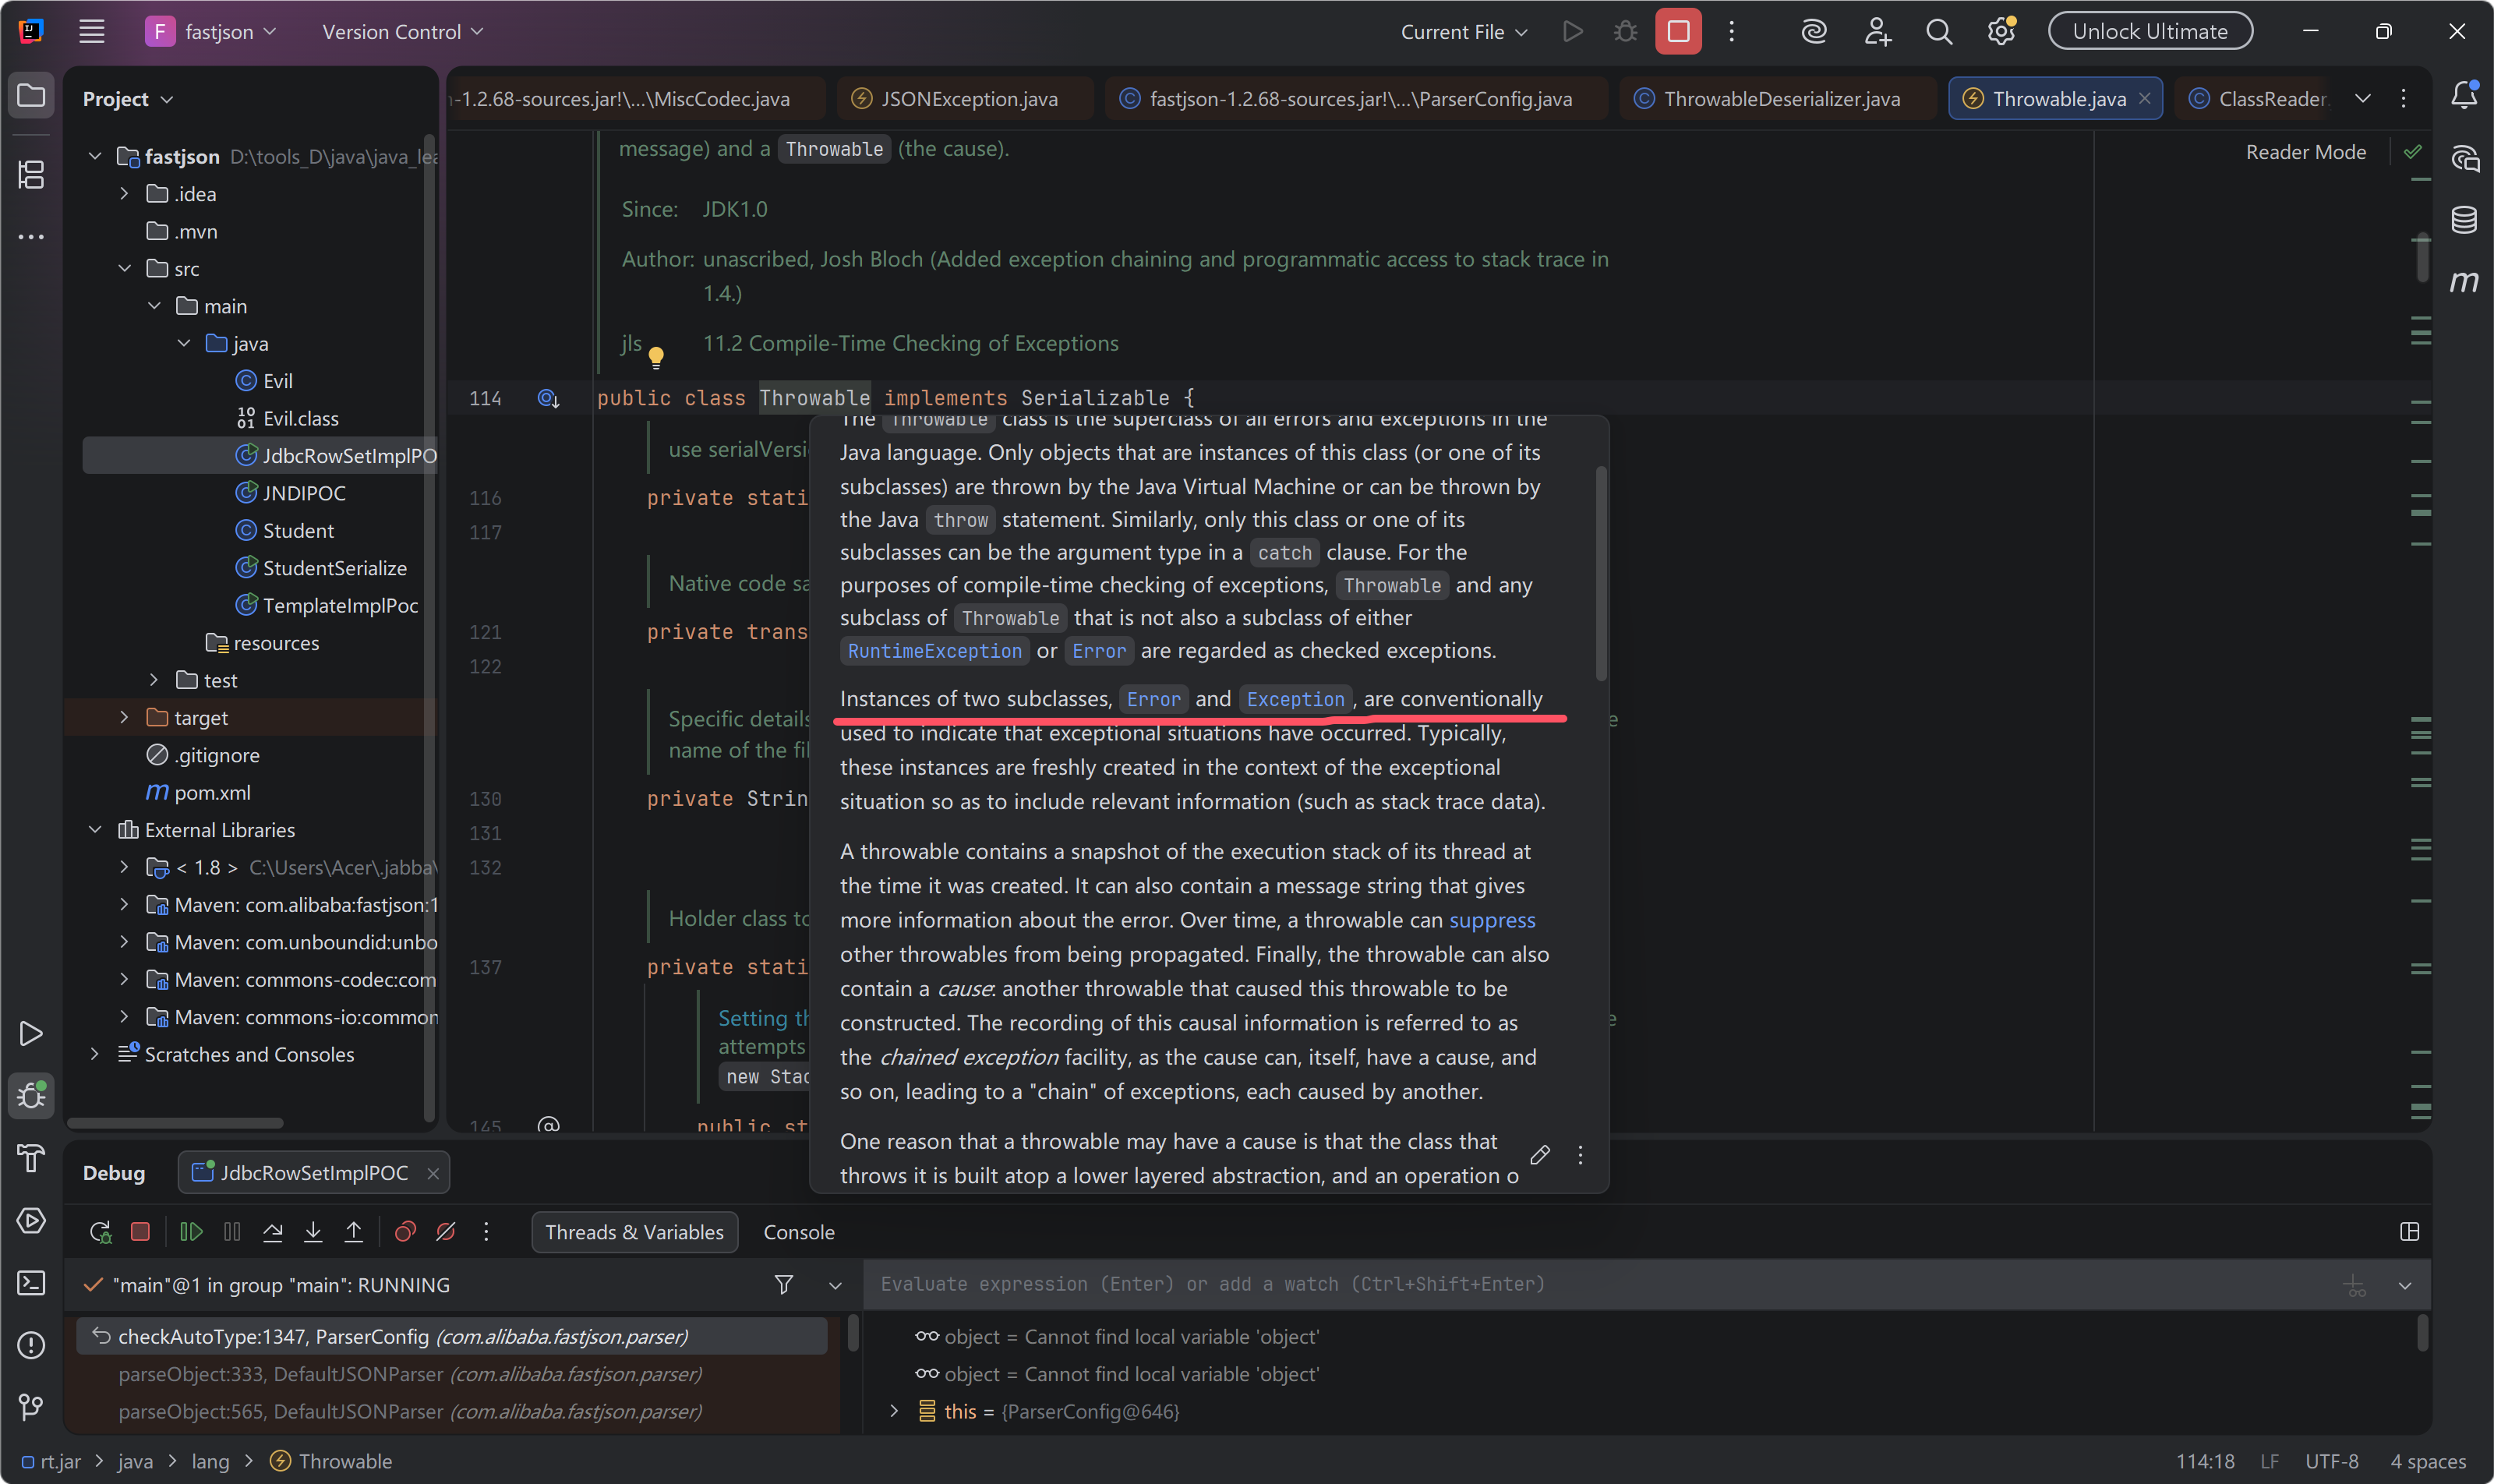2494x1484 pixels.
Task: Open the Project tool window icon
Action: tap(31, 96)
